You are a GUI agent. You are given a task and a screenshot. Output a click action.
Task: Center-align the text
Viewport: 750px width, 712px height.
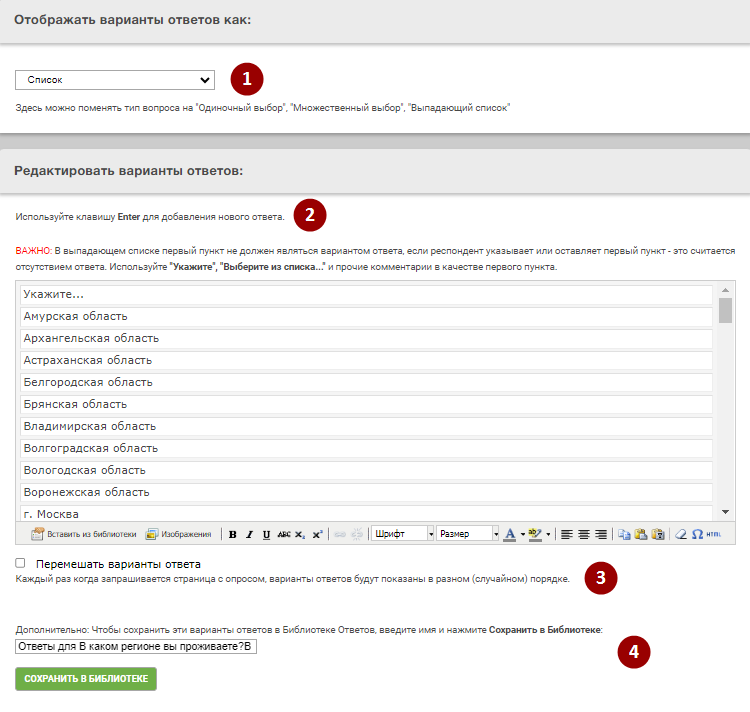(x=583, y=534)
